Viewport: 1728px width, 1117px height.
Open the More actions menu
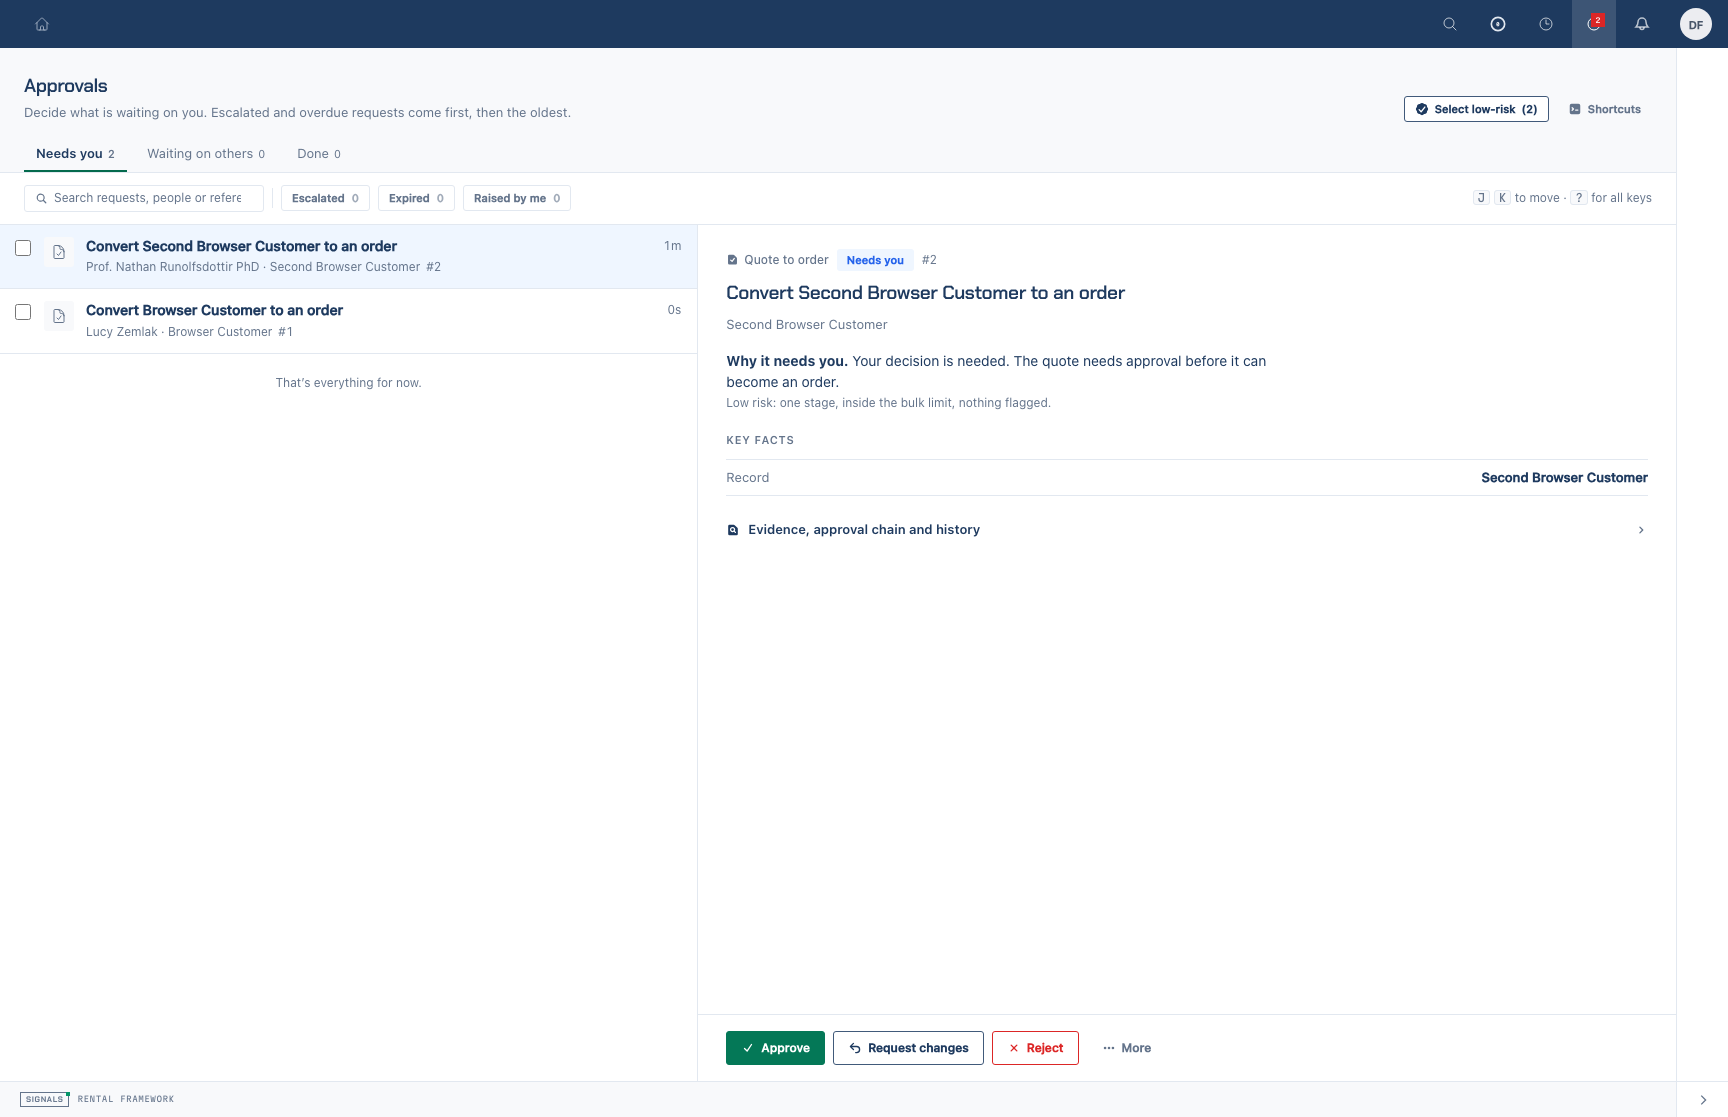point(1127,1048)
